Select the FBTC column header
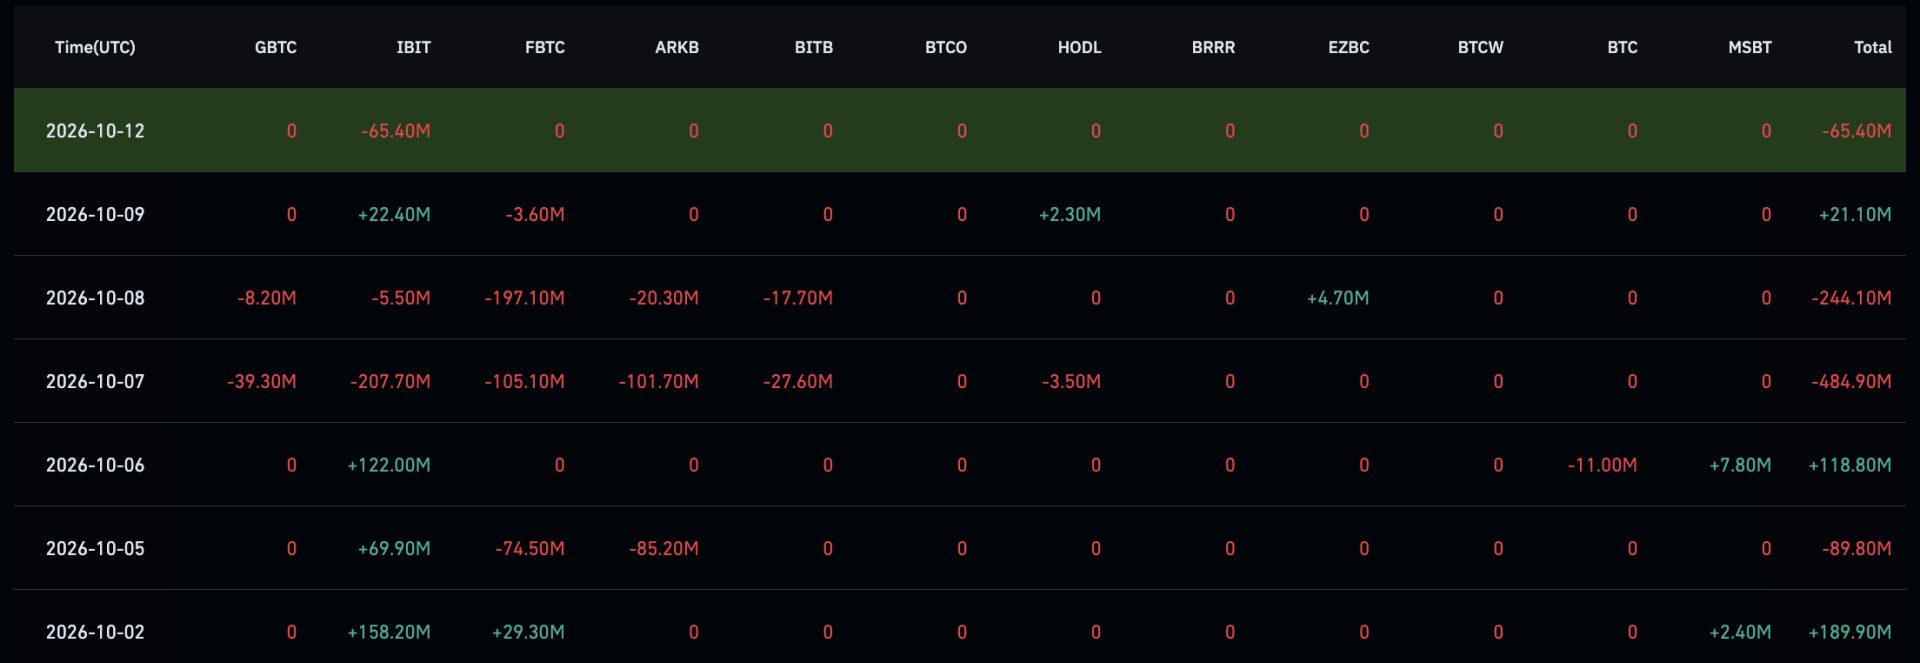The width and height of the screenshot is (1920, 663). 545,47
